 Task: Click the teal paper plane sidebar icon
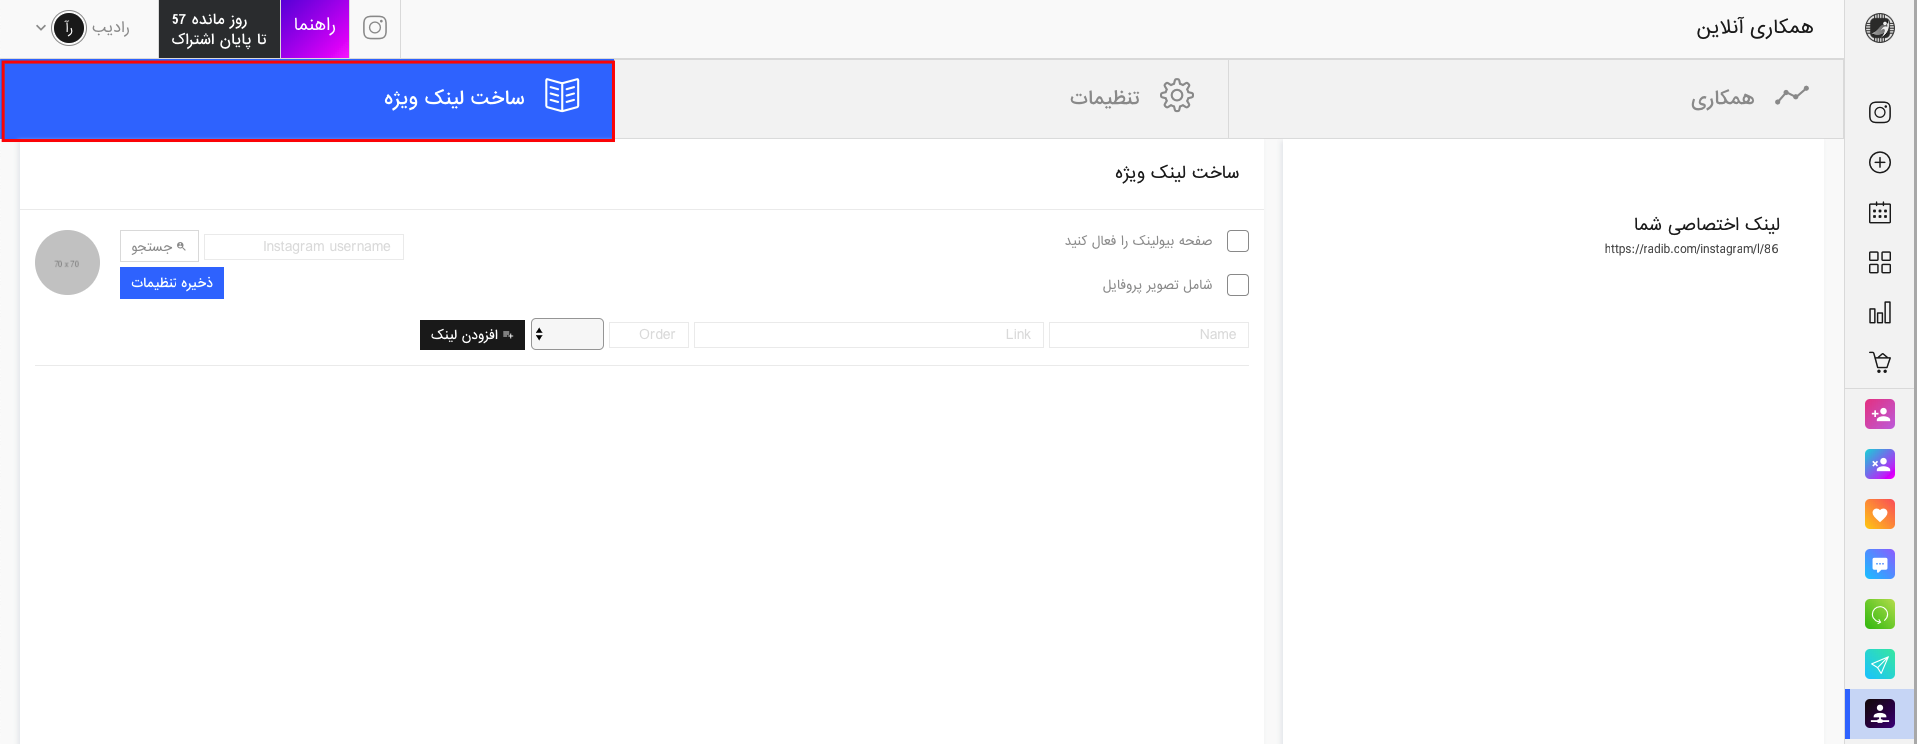1879,664
